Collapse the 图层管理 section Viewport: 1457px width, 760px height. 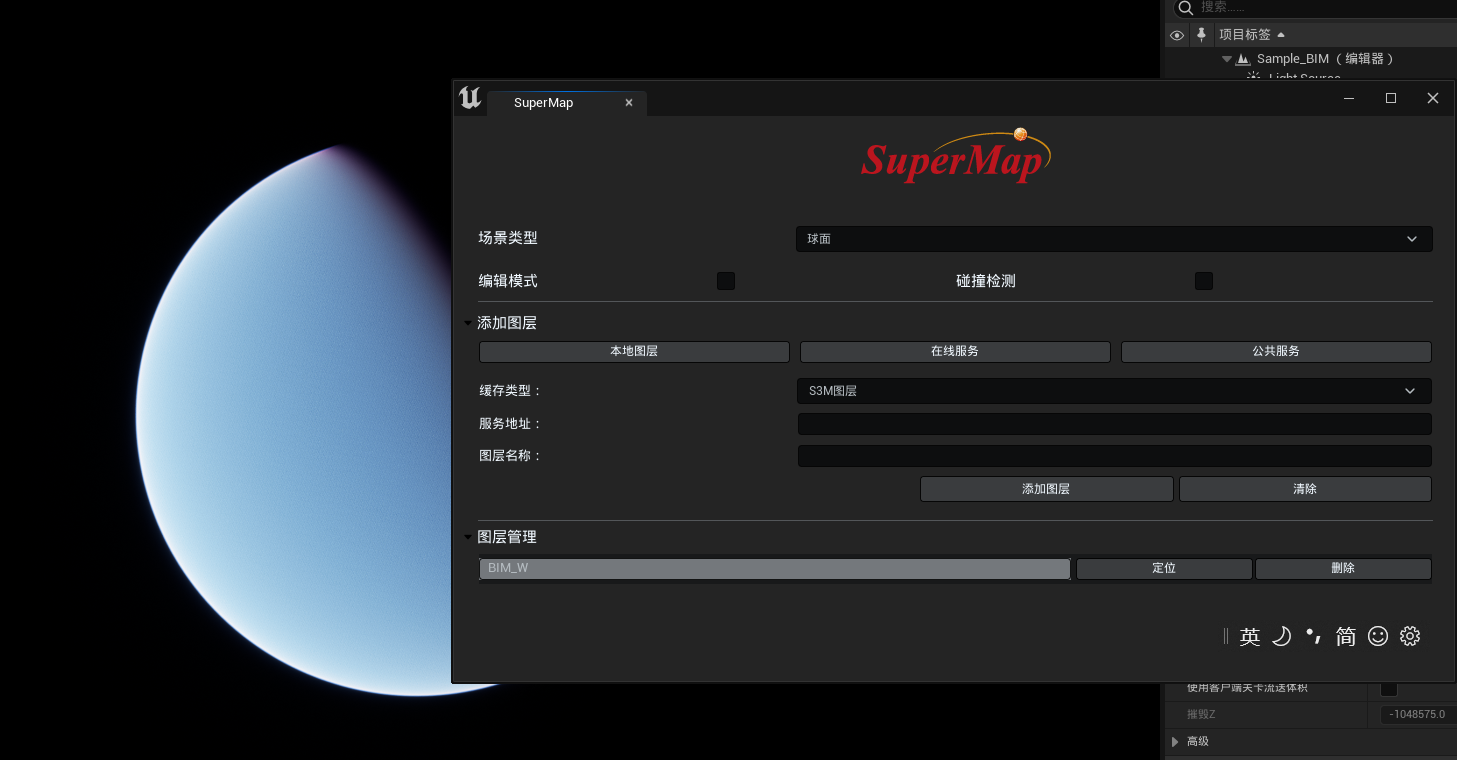tap(468, 537)
